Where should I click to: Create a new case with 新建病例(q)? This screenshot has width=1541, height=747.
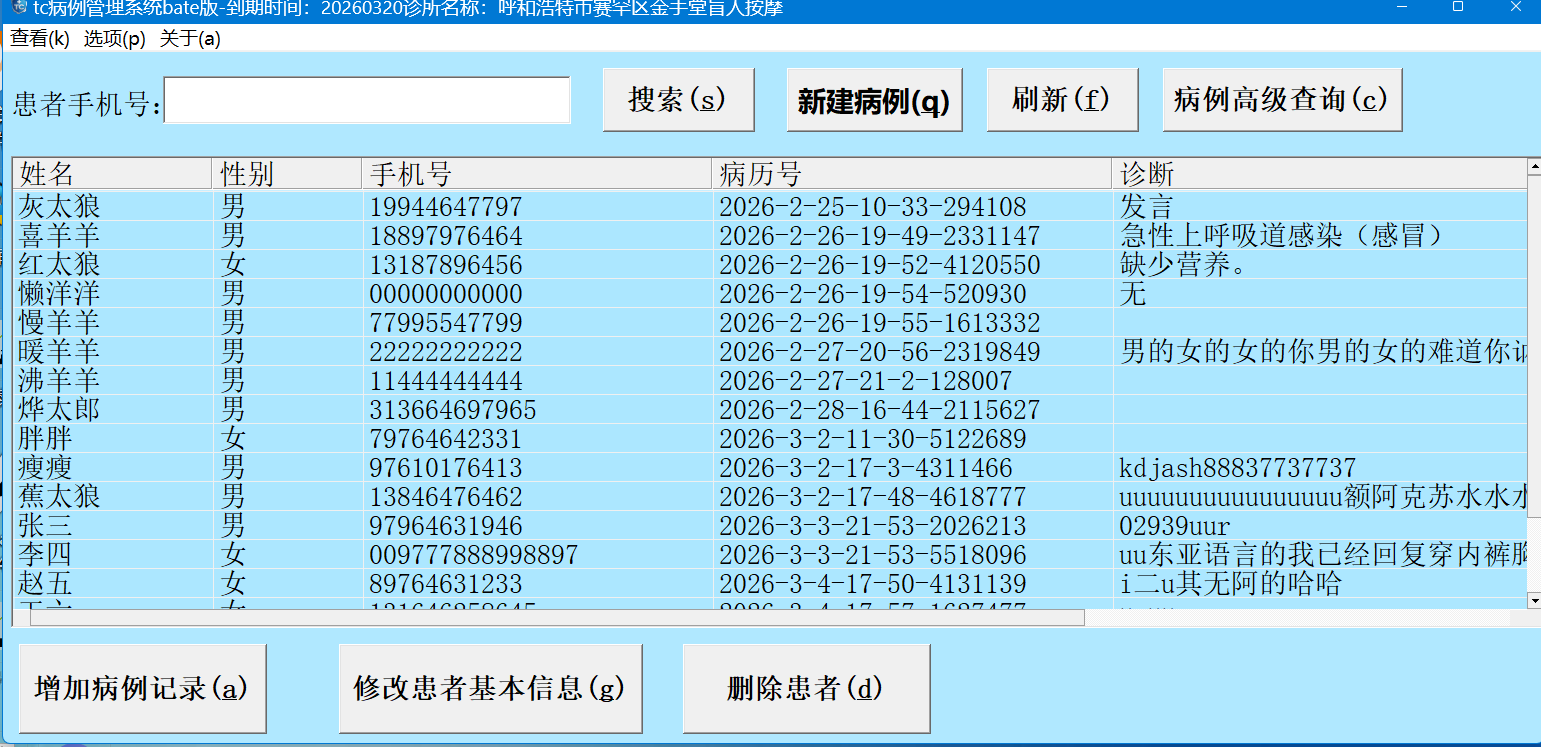point(874,99)
